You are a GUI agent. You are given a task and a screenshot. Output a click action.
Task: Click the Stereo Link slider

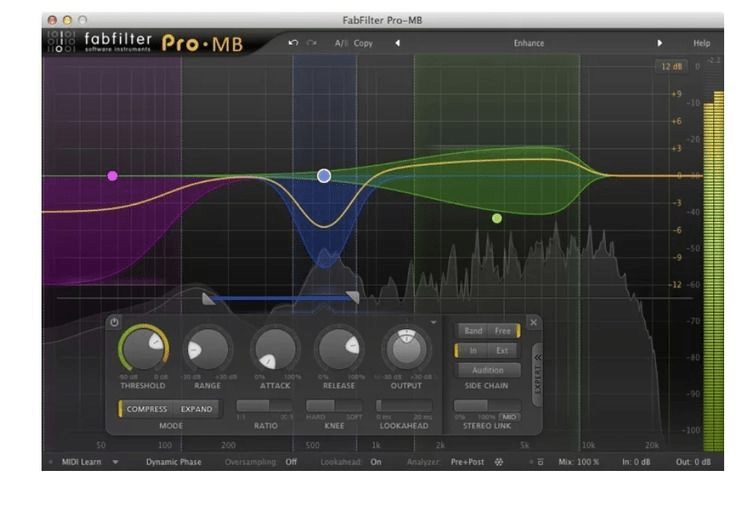(x=487, y=406)
